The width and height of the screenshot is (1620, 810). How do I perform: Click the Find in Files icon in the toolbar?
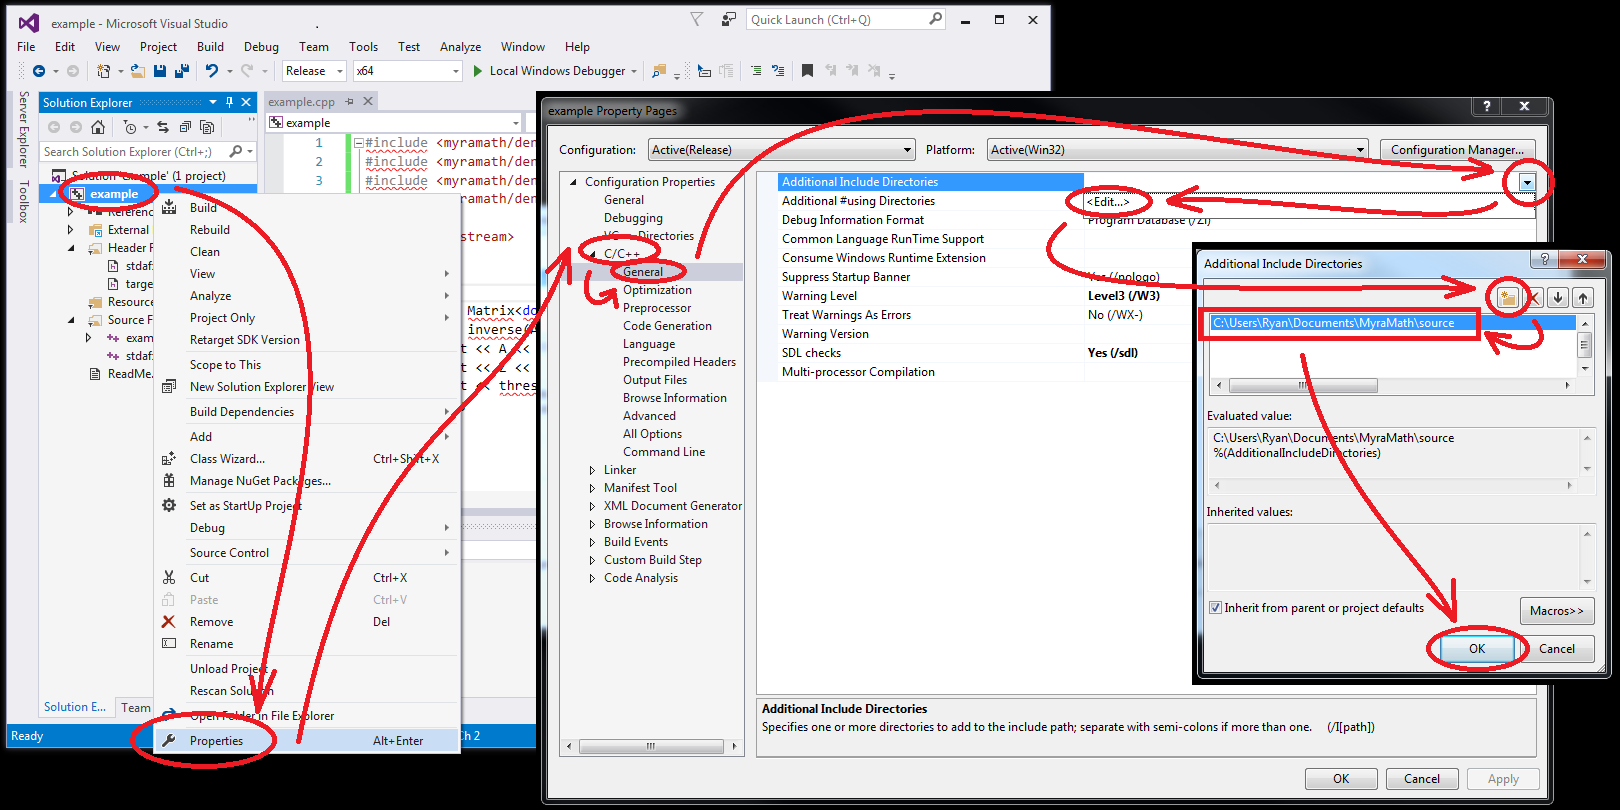coord(659,71)
